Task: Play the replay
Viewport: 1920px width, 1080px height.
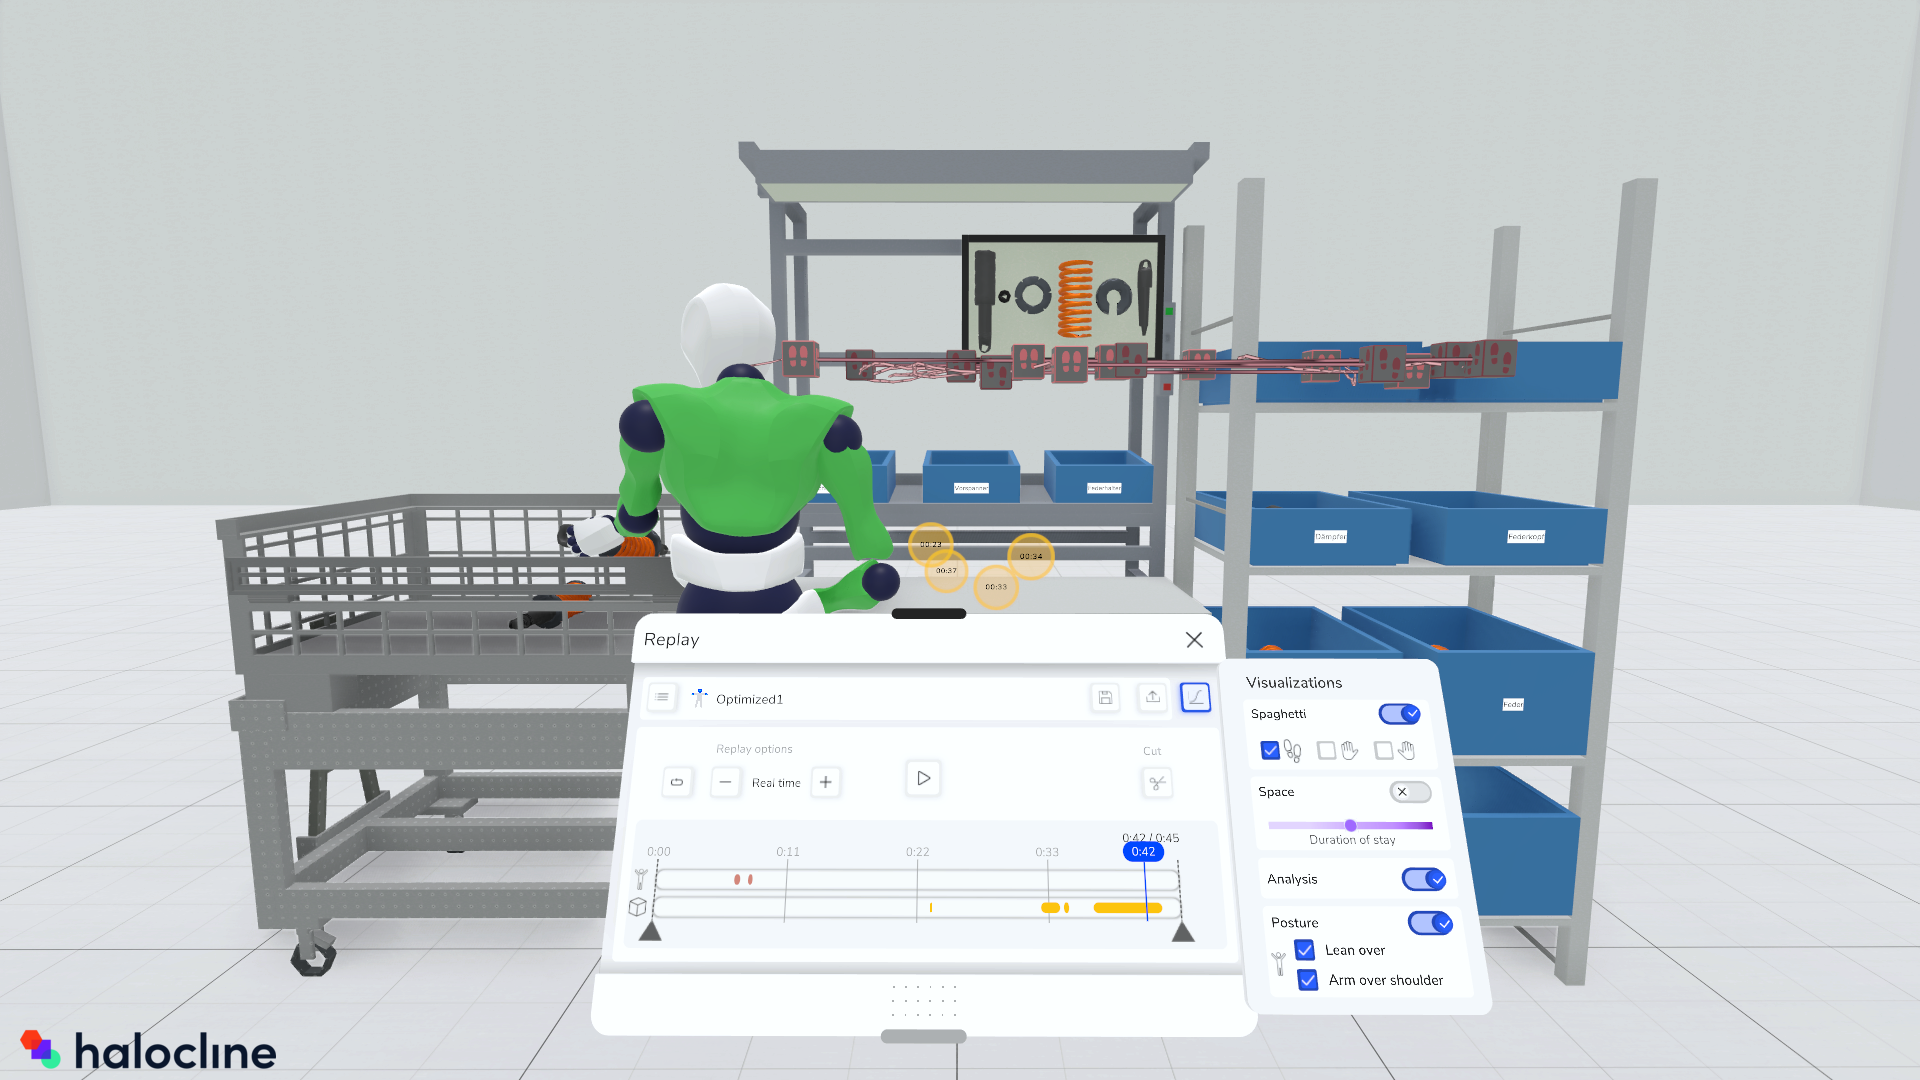Action: pyautogui.click(x=922, y=779)
